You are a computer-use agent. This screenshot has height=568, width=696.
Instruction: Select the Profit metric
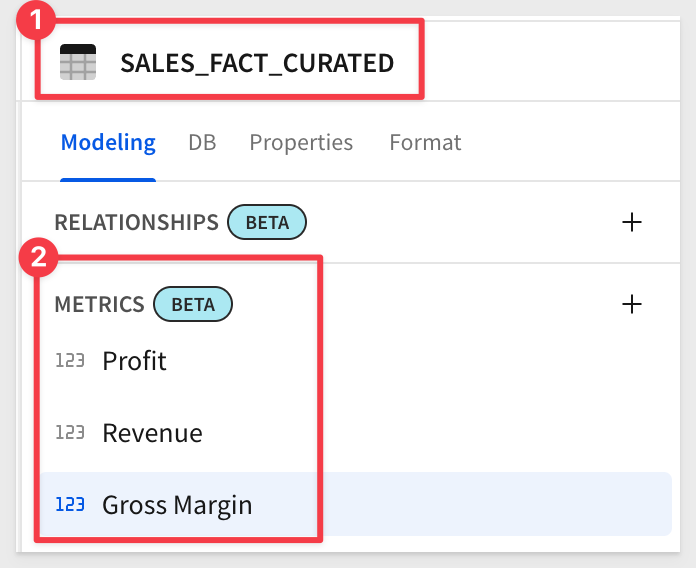click(x=134, y=360)
